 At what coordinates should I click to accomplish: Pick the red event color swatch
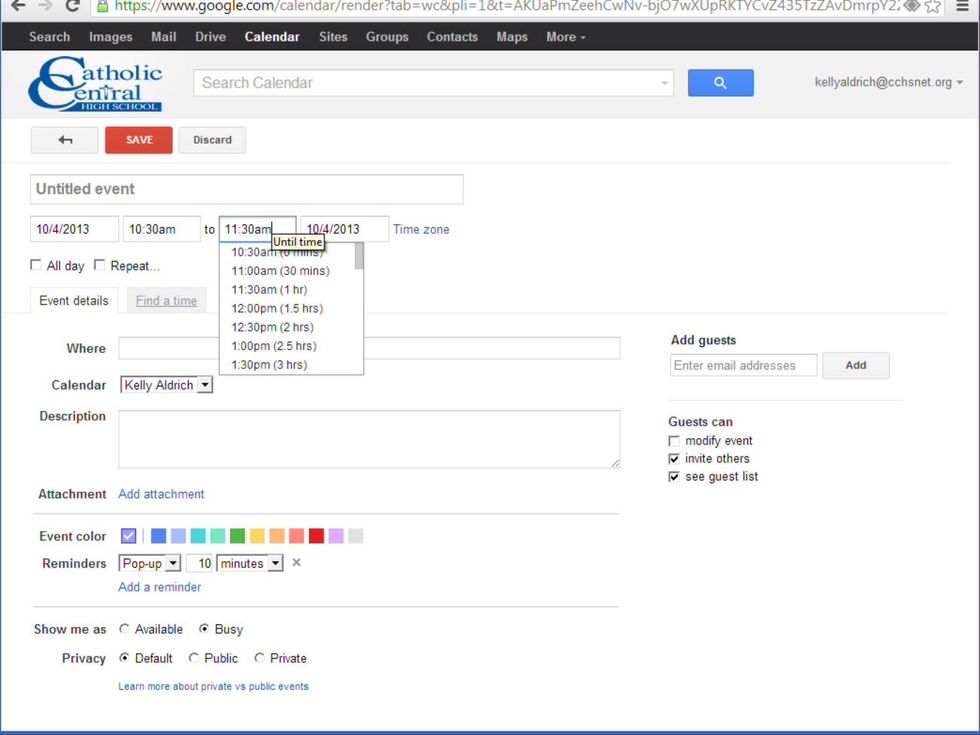click(316, 536)
